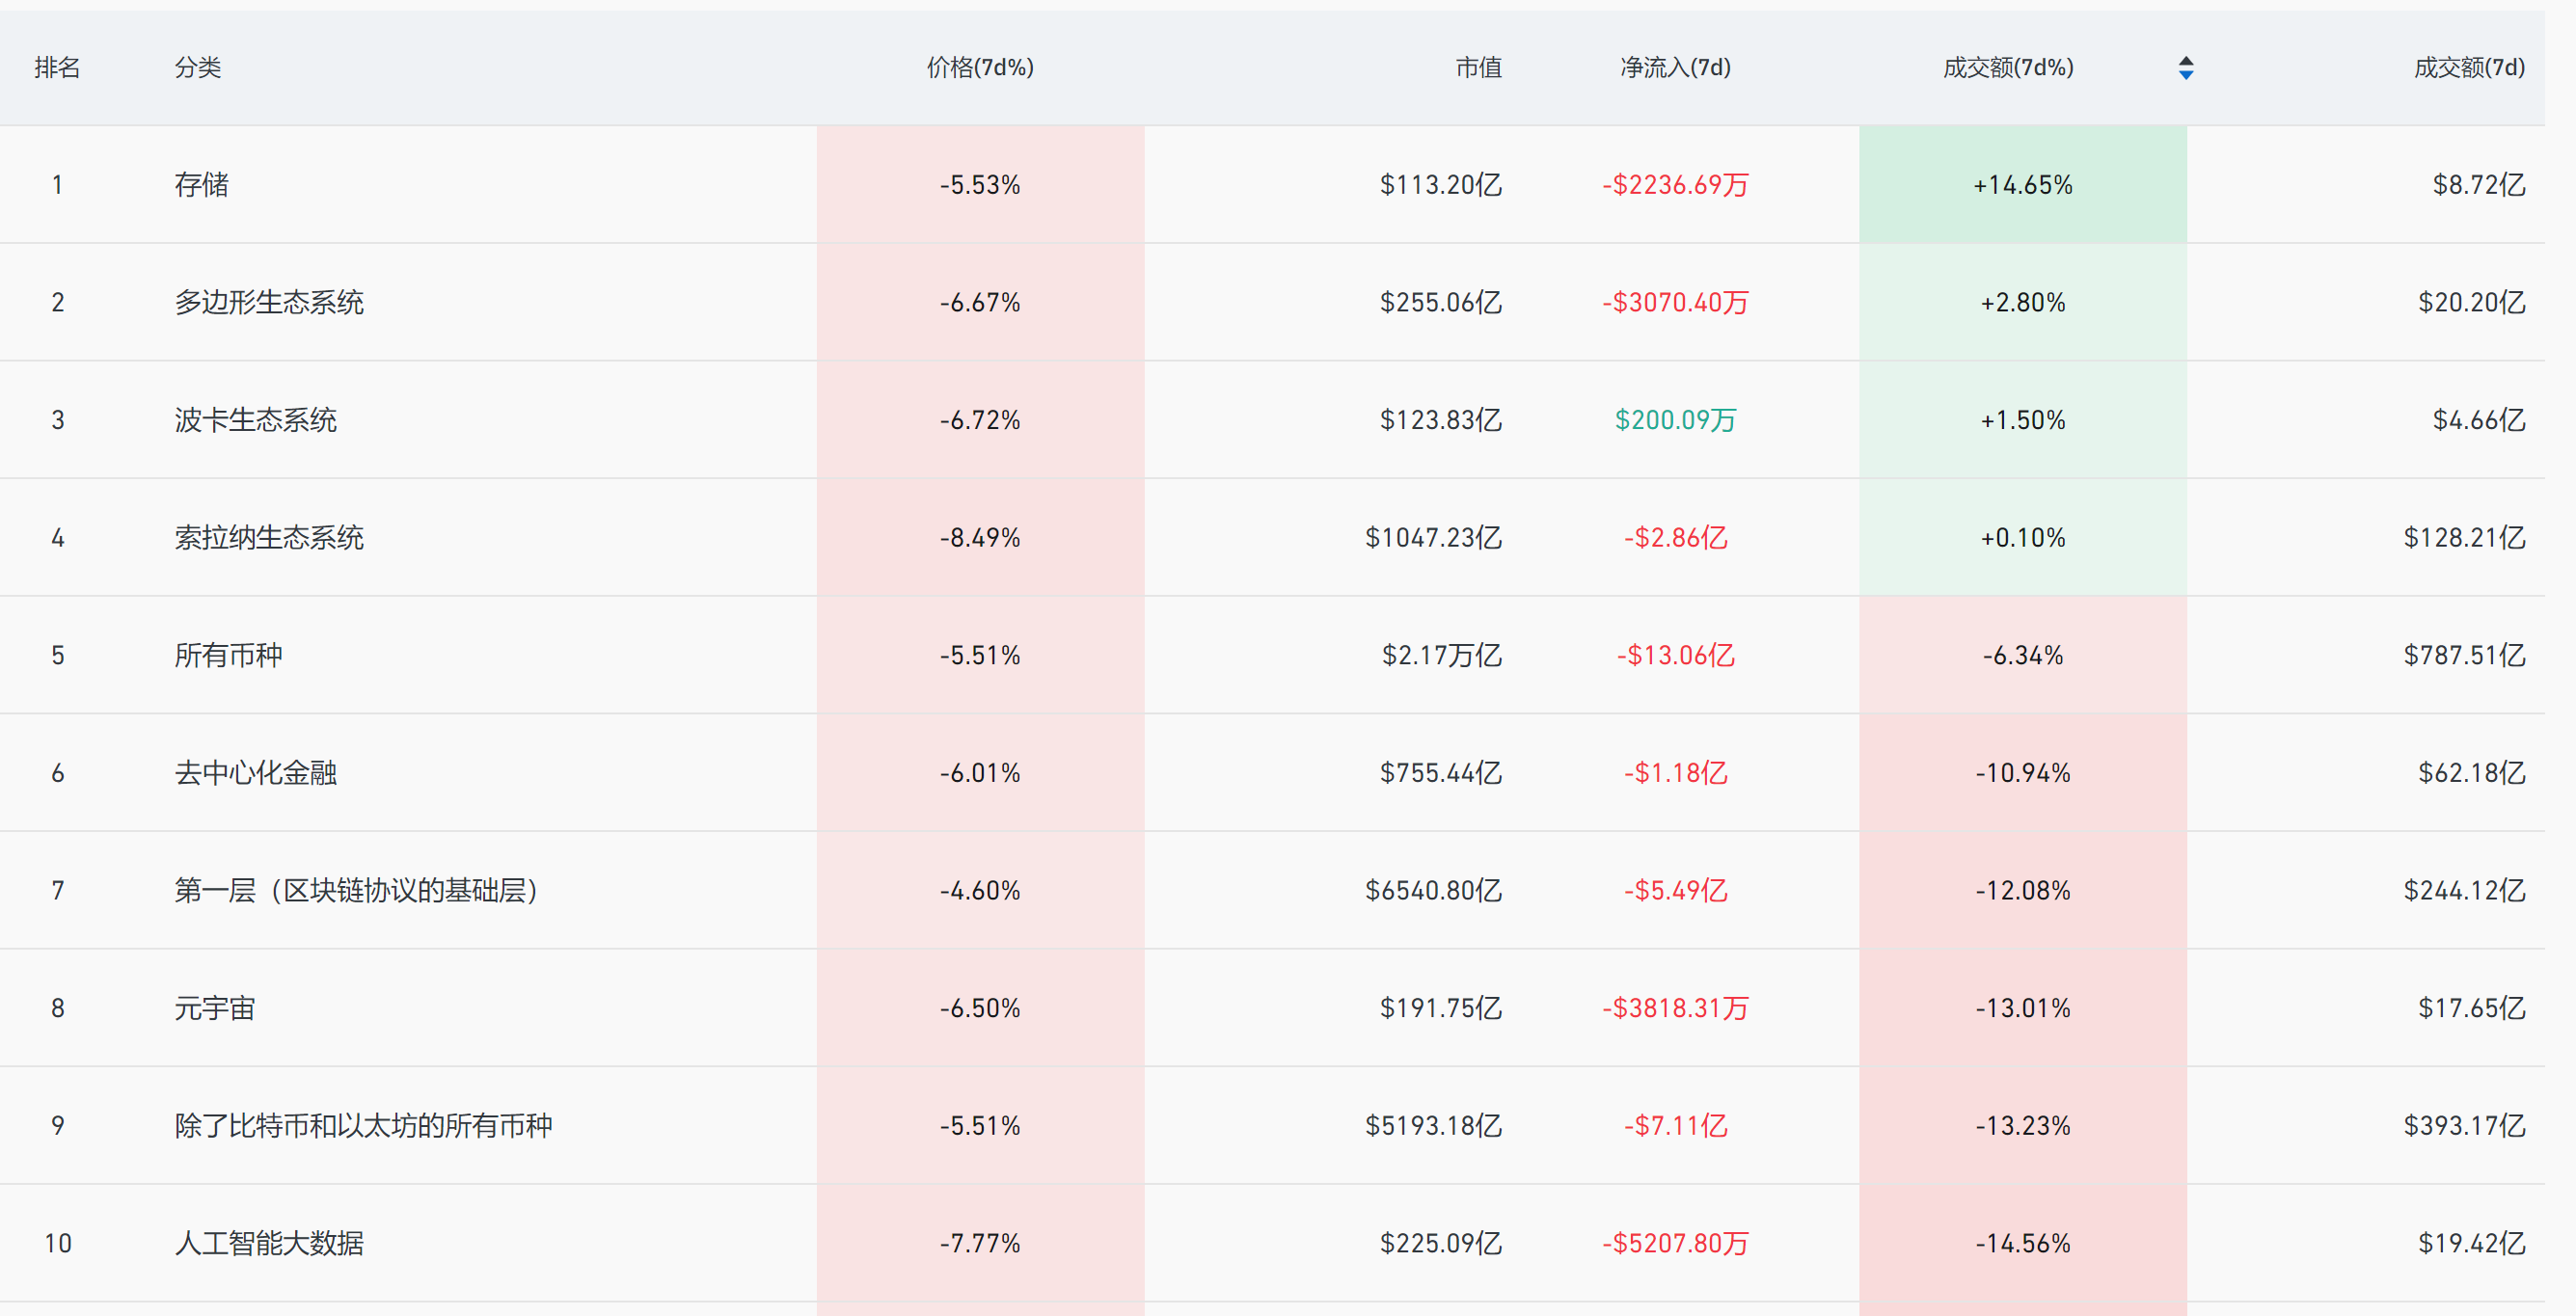Select price change -6.67% cell
Viewport: 2576px width, 1316px height.
980,302
